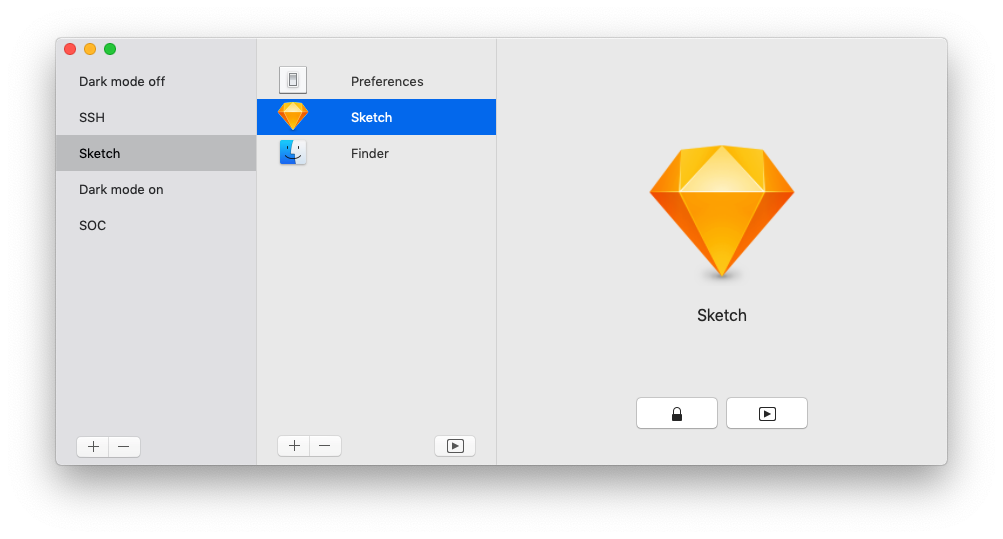Click the large Sketch diamond logo
The height and width of the screenshot is (539, 1003).
point(722,211)
